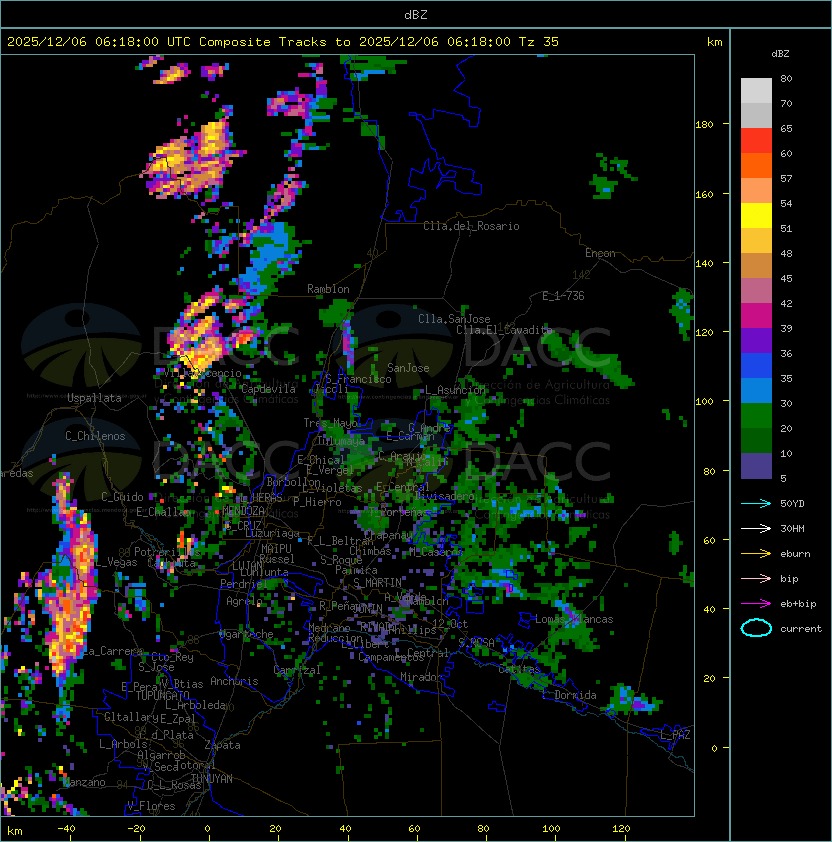The image size is (832, 842).
Task: Click the 'Lomas_Blancas' place label
Action: click(x=574, y=619)
